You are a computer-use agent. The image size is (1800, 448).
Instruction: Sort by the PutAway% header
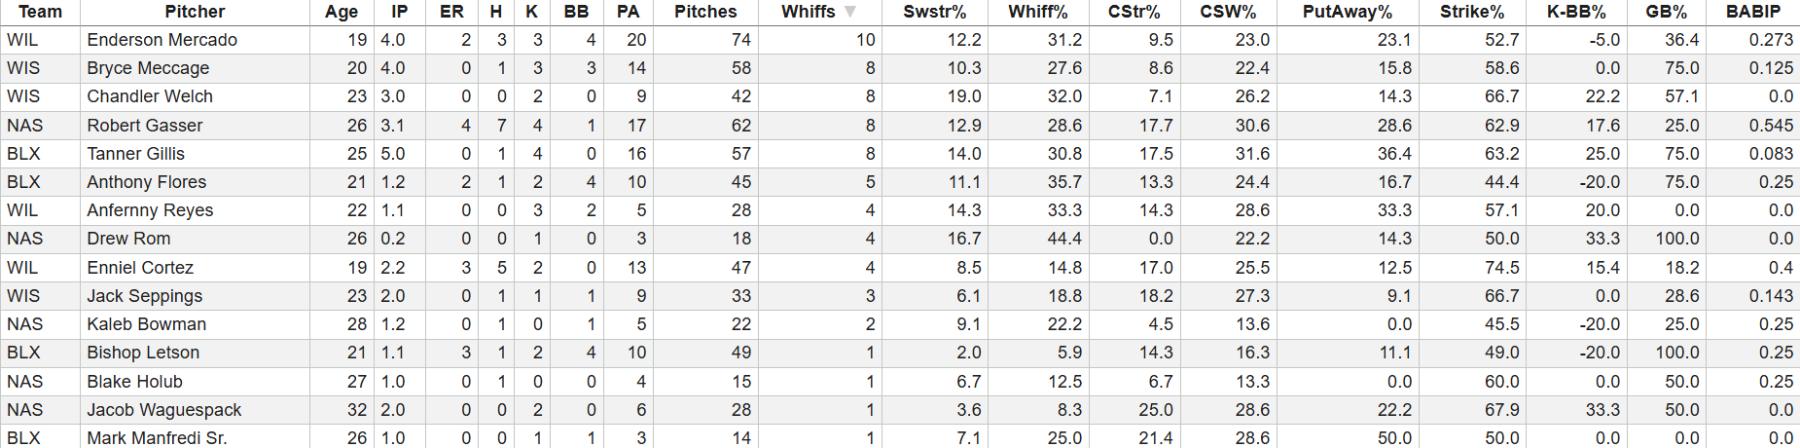1347,12
